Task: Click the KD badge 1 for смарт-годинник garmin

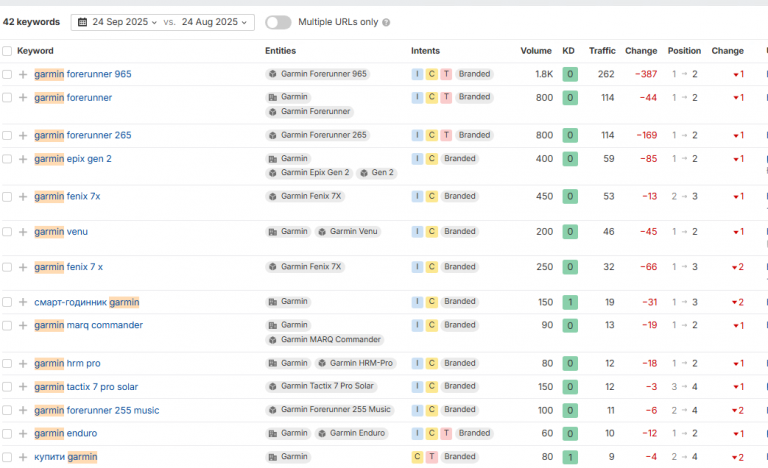Action: (x=570, y=302)
